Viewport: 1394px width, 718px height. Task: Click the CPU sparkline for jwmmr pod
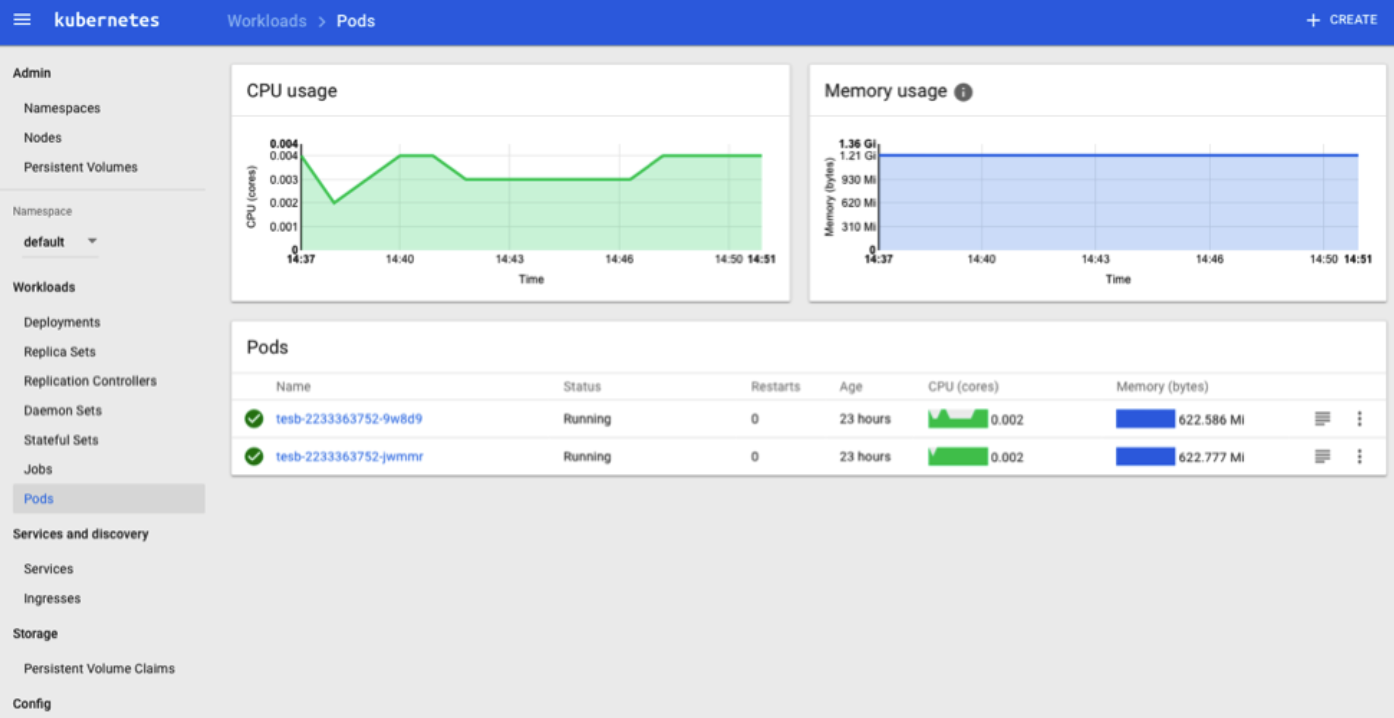[x=957, y=456]
